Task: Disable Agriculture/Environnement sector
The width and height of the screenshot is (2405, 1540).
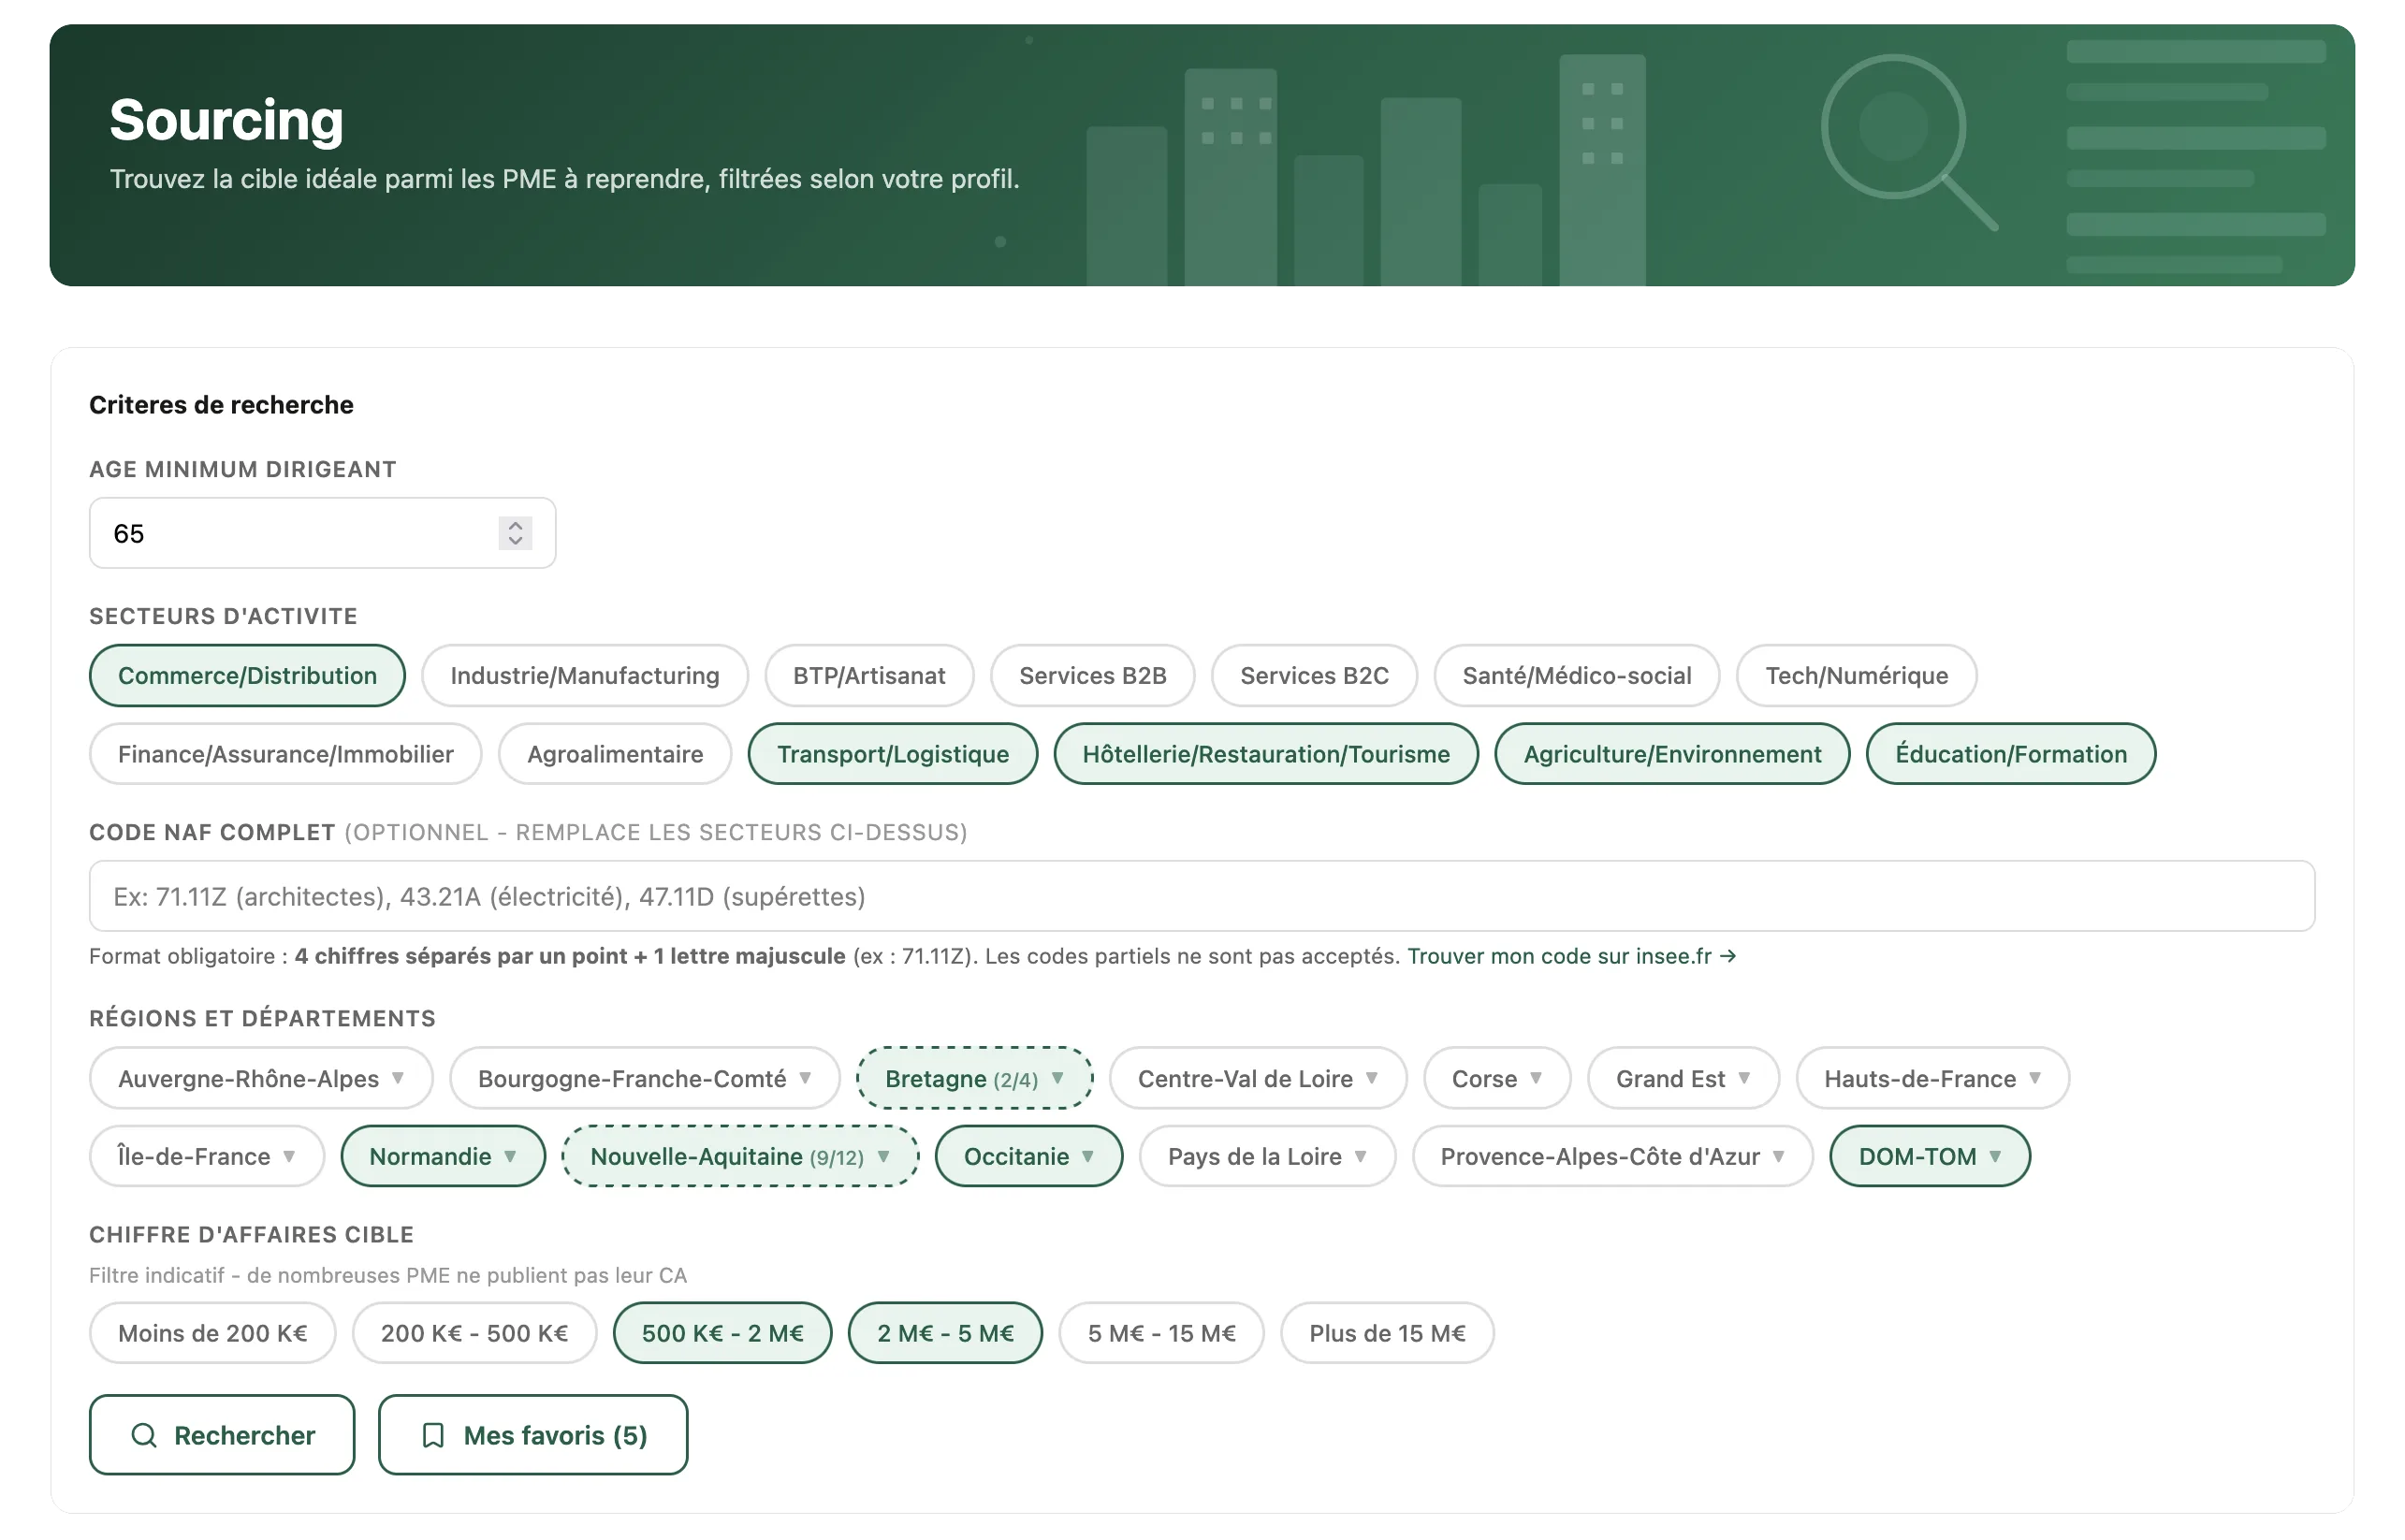Action: pyautogui.click(x=1672, y=754)
